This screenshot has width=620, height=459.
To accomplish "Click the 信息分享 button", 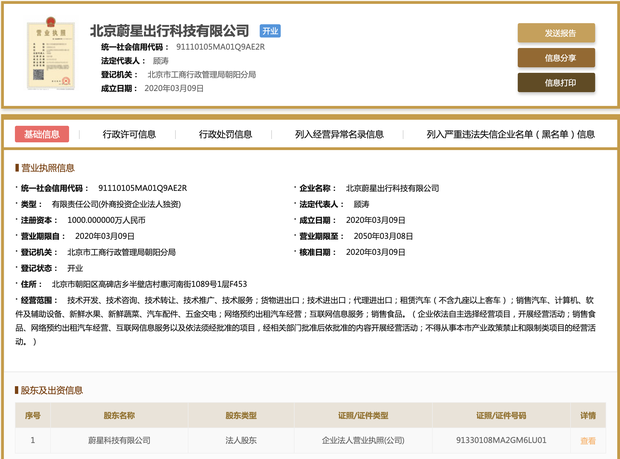I will pos(556,58).
